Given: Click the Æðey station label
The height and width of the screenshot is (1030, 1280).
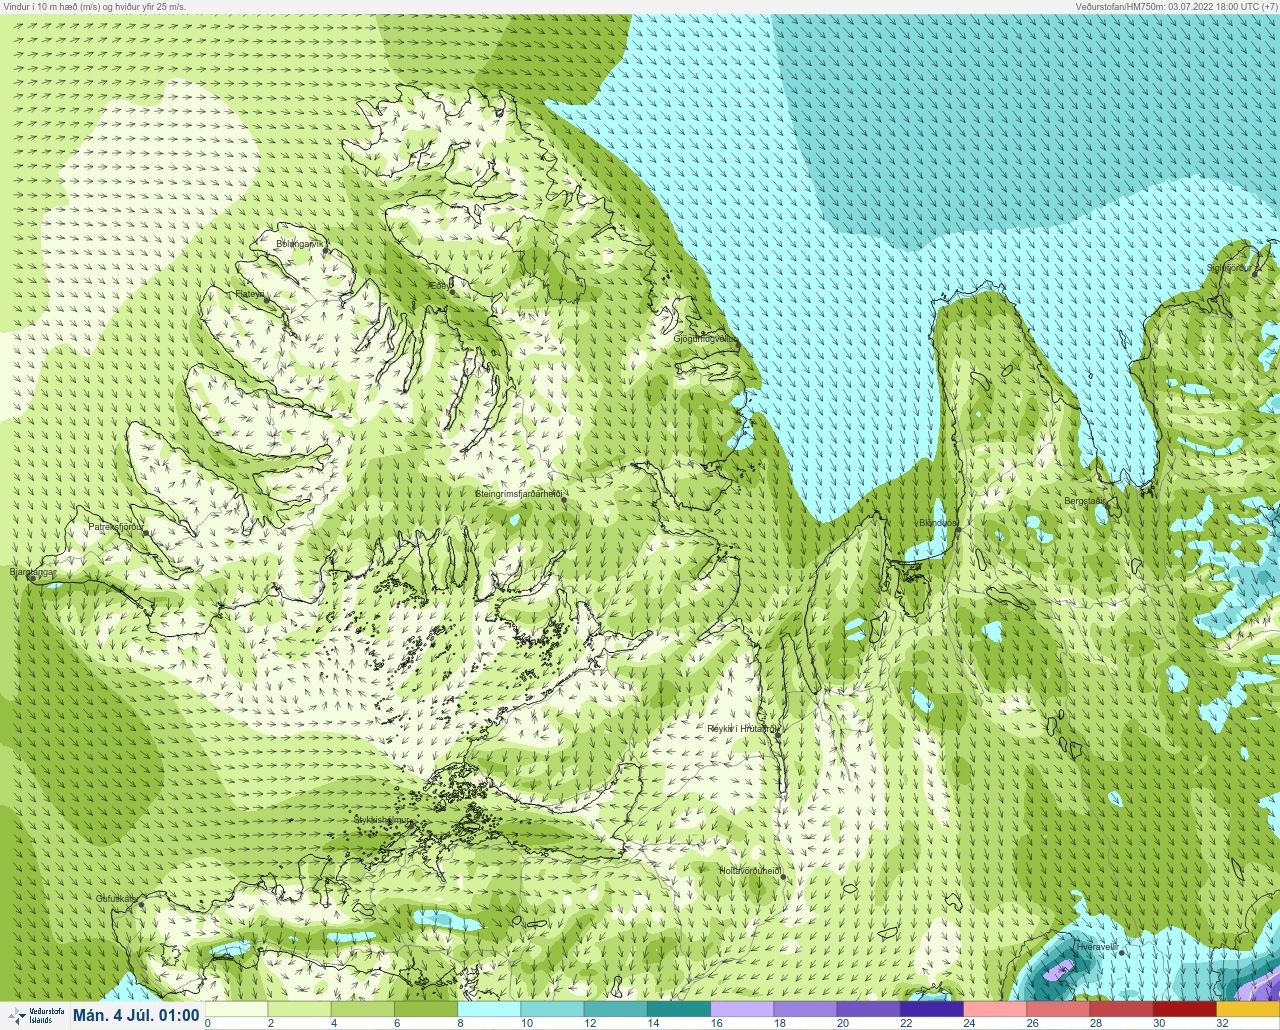Looking at the screenshot, I should [437, 285].
